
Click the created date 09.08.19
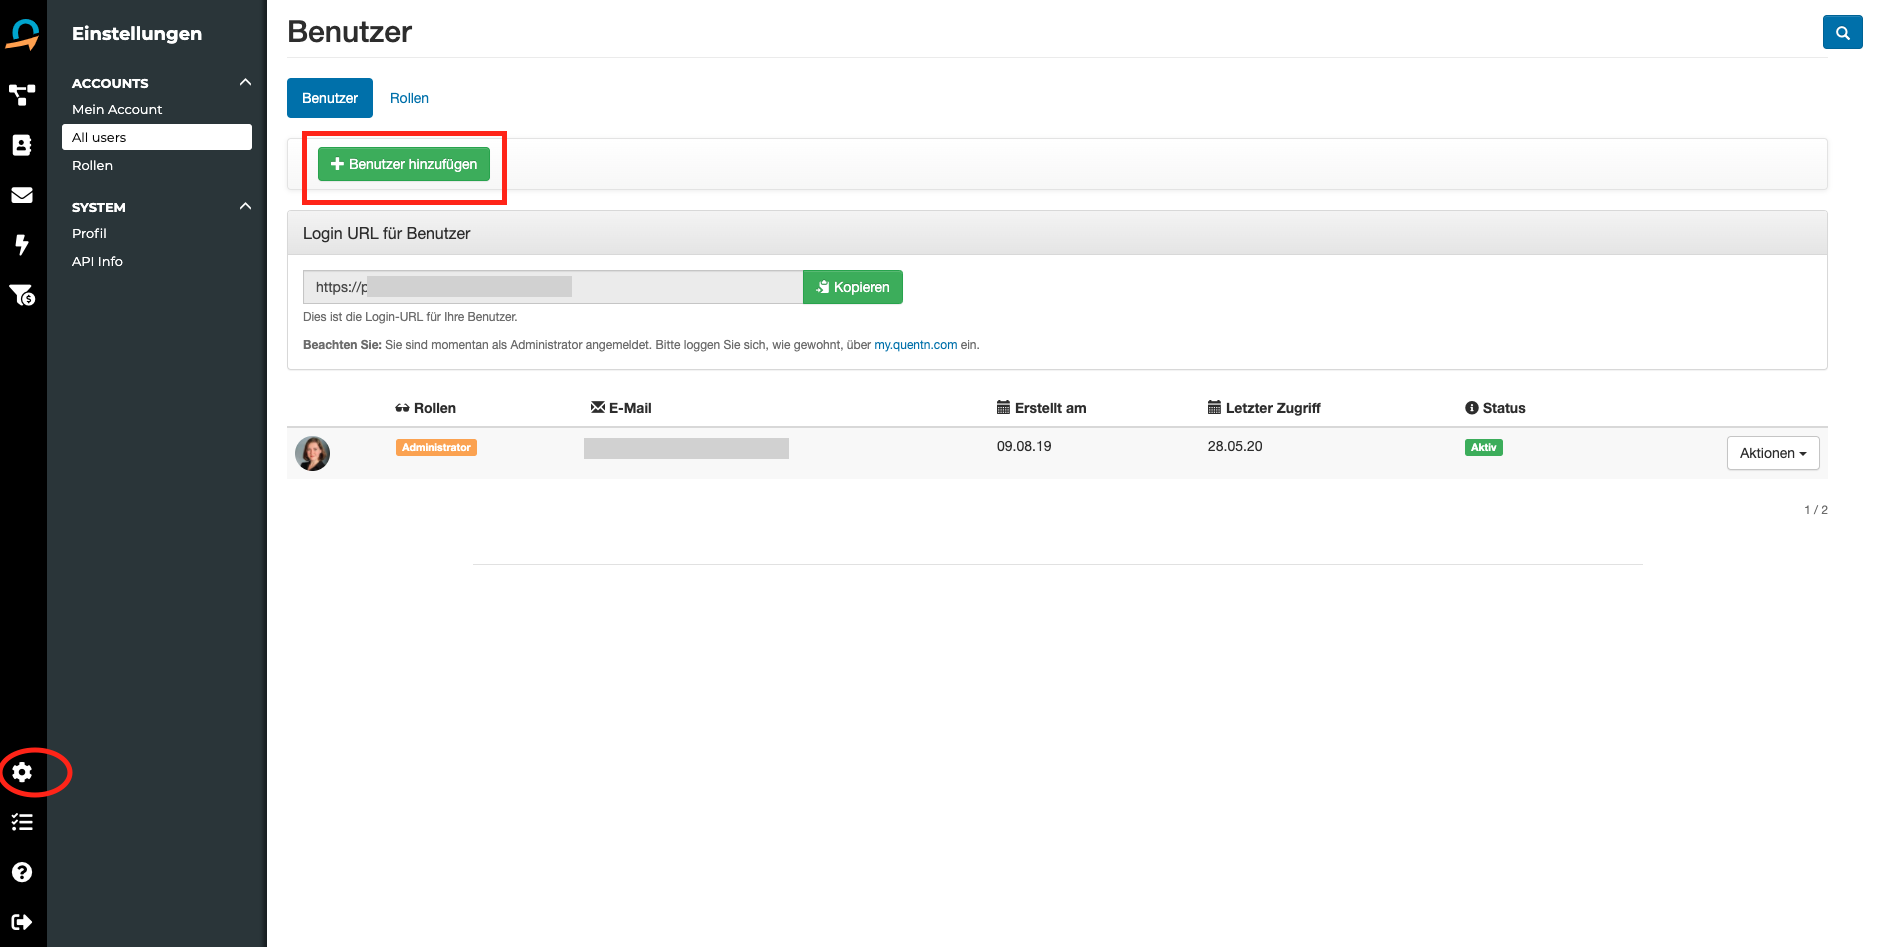point(1024,446)
